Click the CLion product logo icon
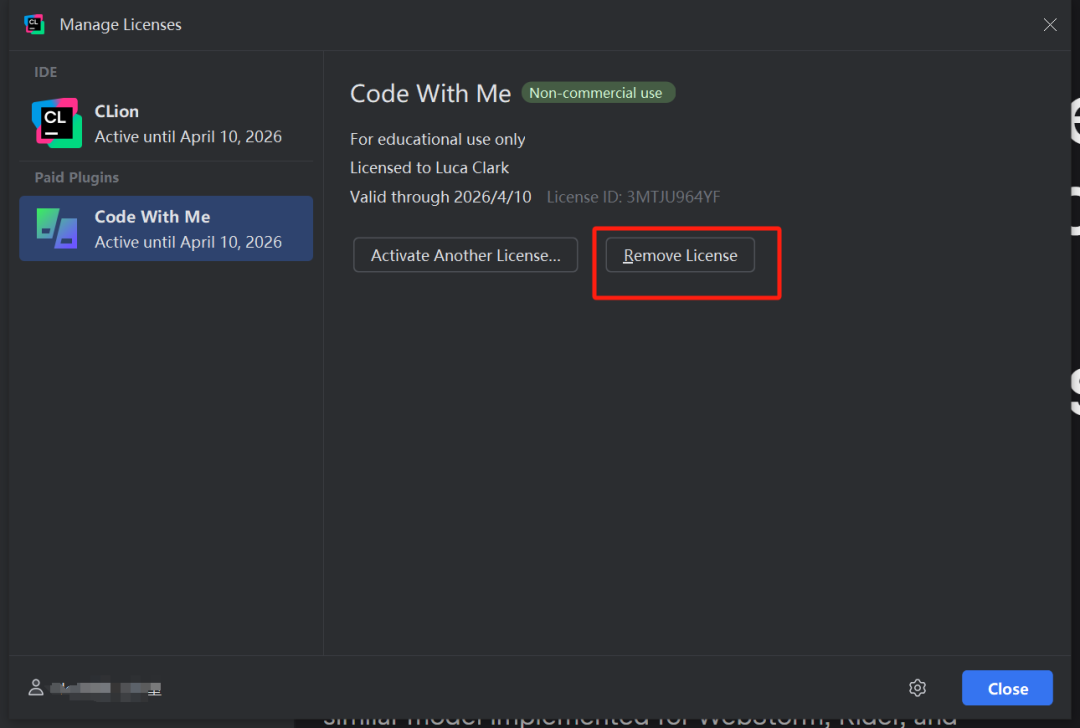Viewport: 1080px width, 728px height. (57, 123)
